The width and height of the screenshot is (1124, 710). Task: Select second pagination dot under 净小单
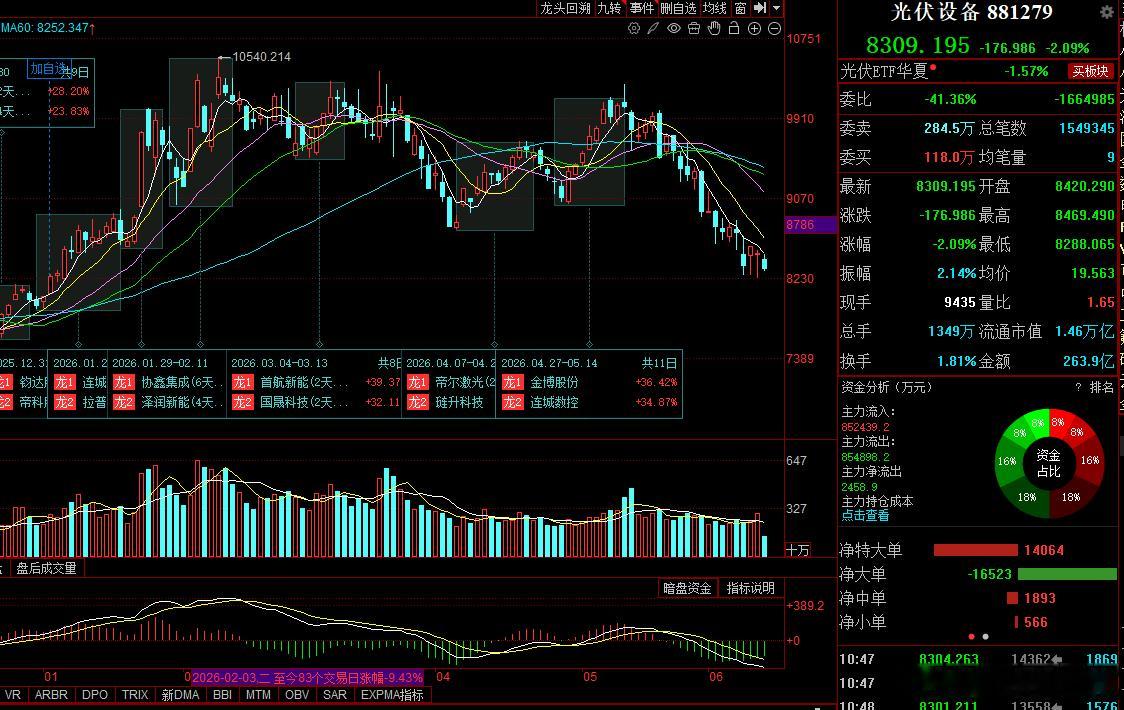[x=986, y=636]
